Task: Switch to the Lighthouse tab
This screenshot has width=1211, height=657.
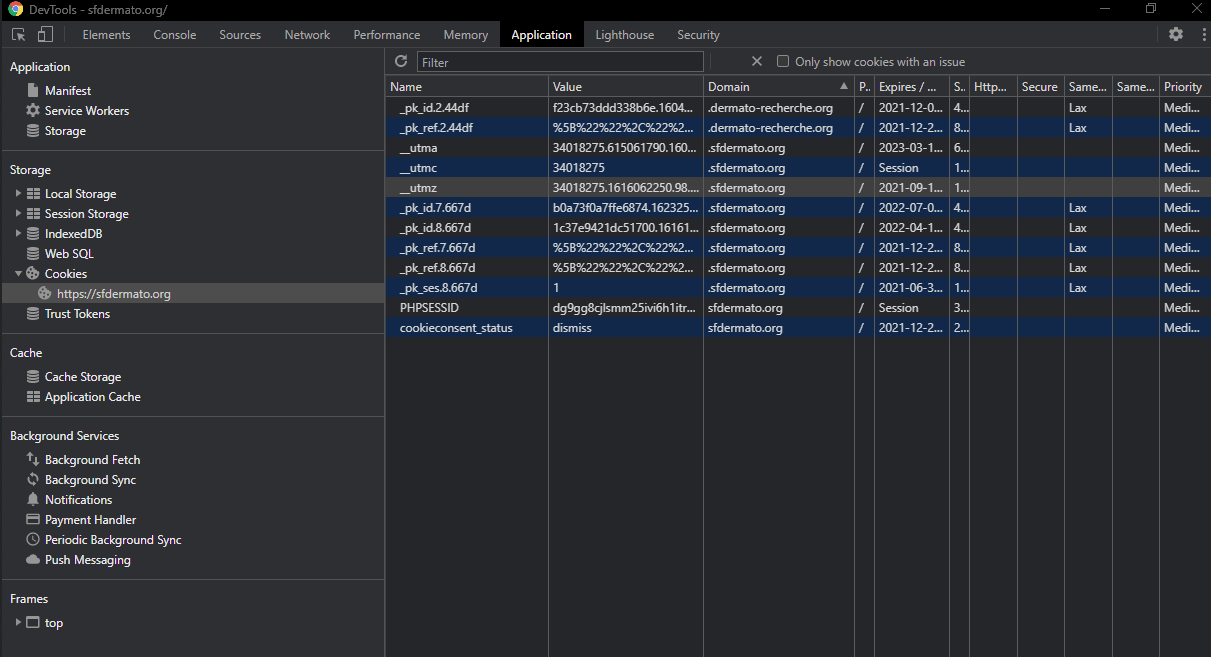Action: pyautogui.click(x=625, y=34)
